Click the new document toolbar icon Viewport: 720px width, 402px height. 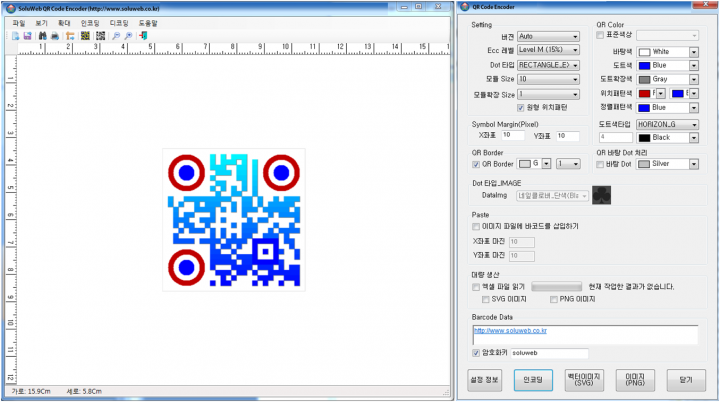[x=16, y=36]
